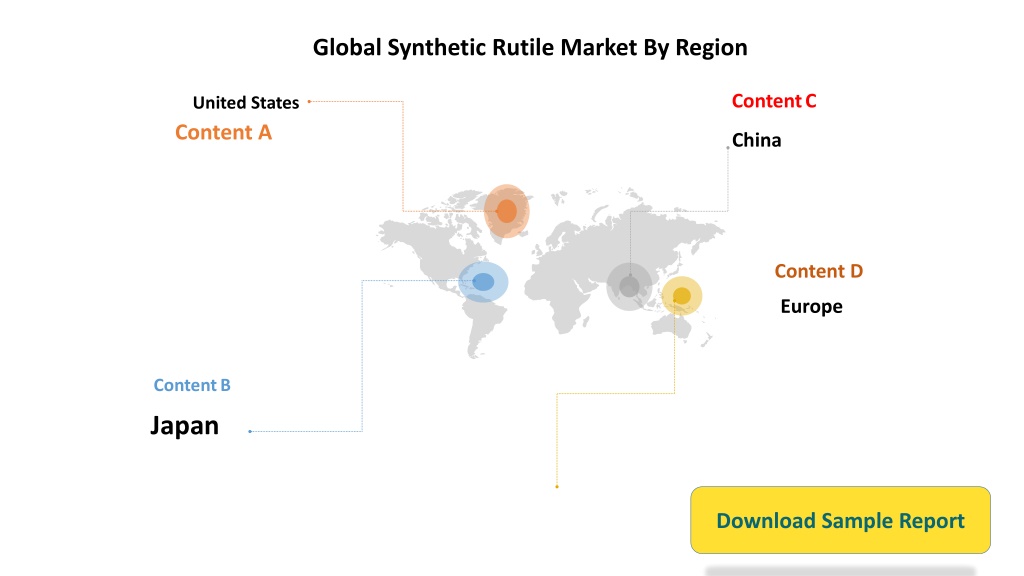1024x576 pixels.
Task: Click the "Japan" label
Action: point(184,426)
